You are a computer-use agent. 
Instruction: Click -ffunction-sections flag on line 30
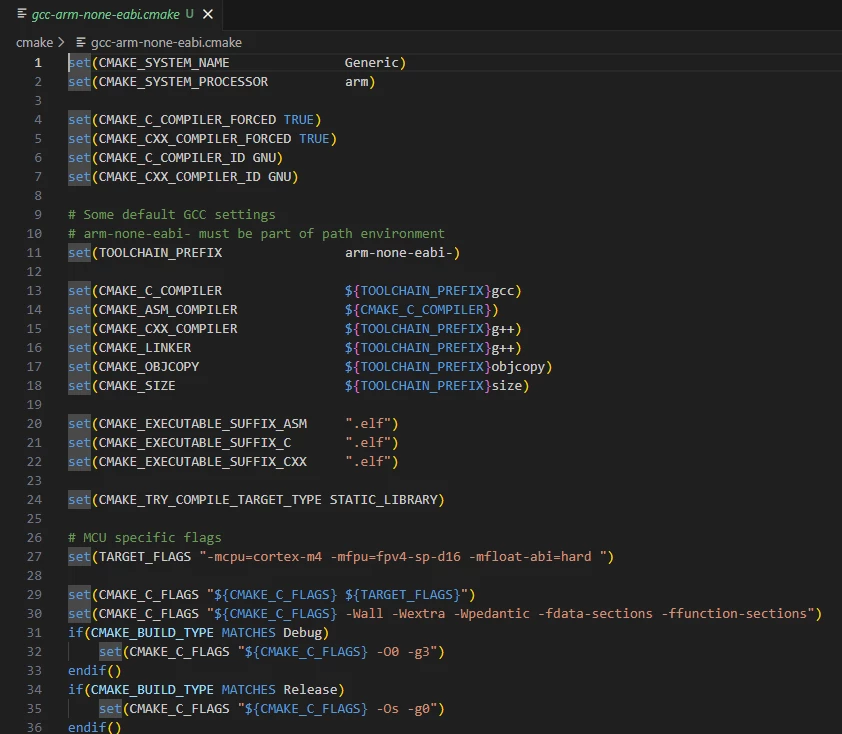734,614
